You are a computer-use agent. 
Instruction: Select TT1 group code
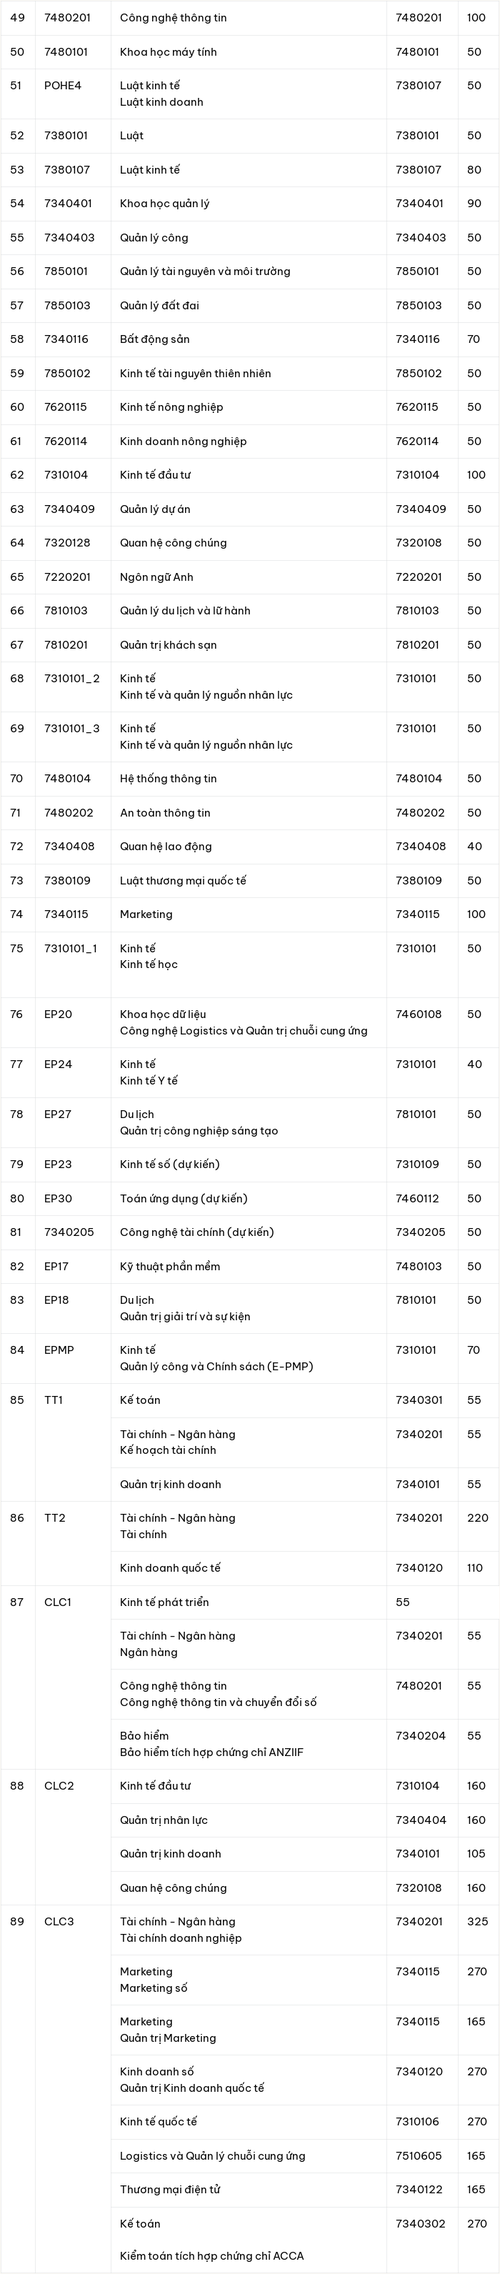coord(54,1400)
